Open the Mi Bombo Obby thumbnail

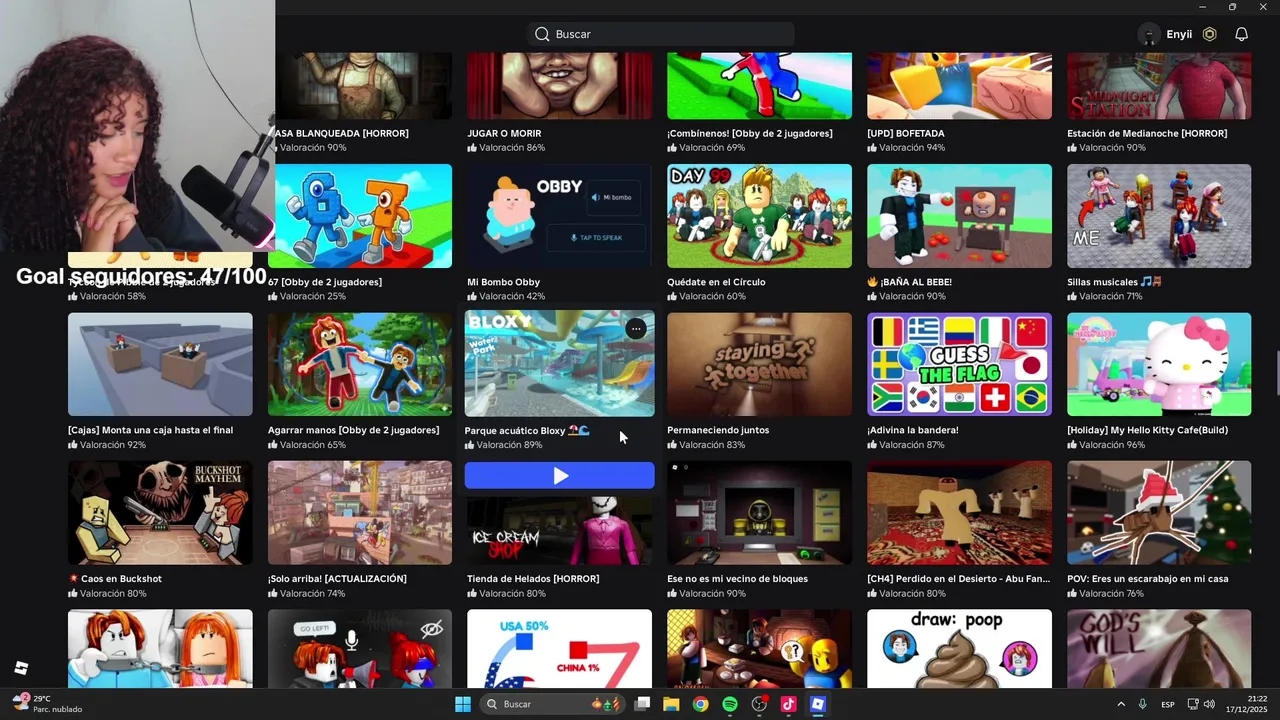point(560,216)
